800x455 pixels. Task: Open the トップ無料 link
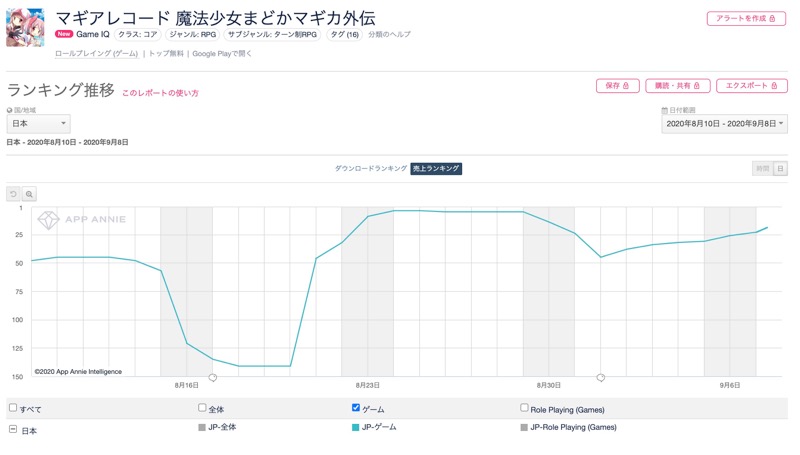click(166, 54)
